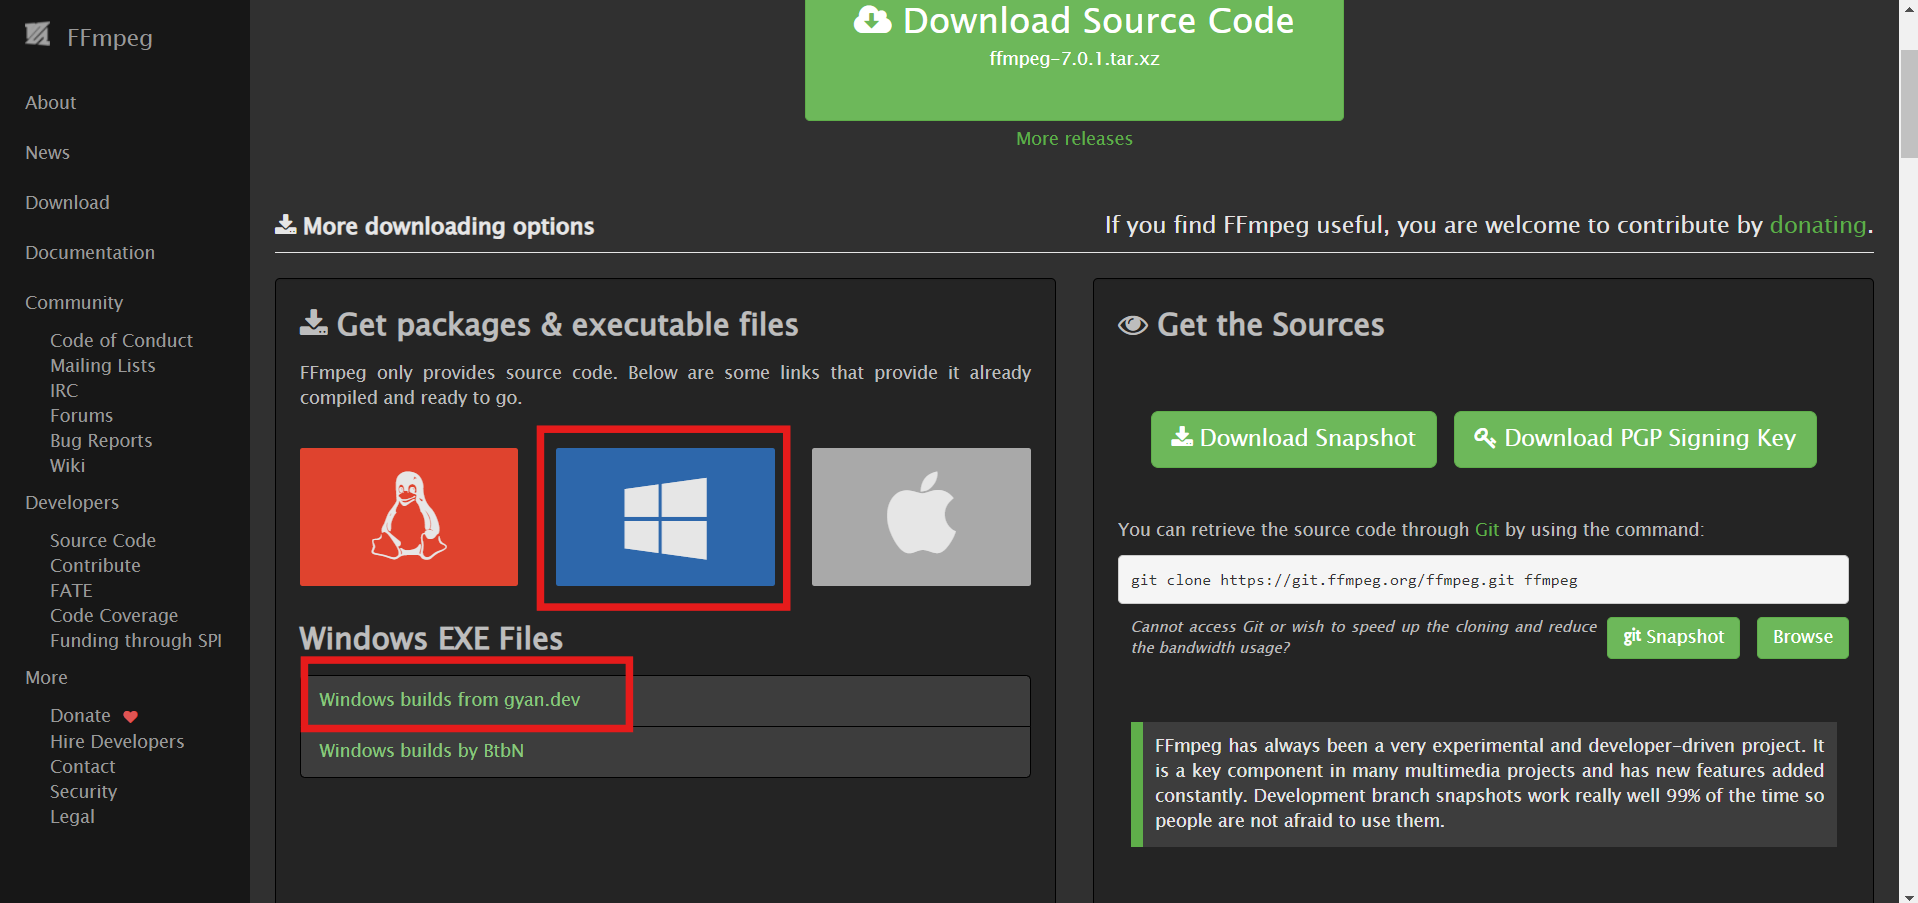The image size is (1918, 903).
Task: Open the About page in sidebar
Action: 51,102
